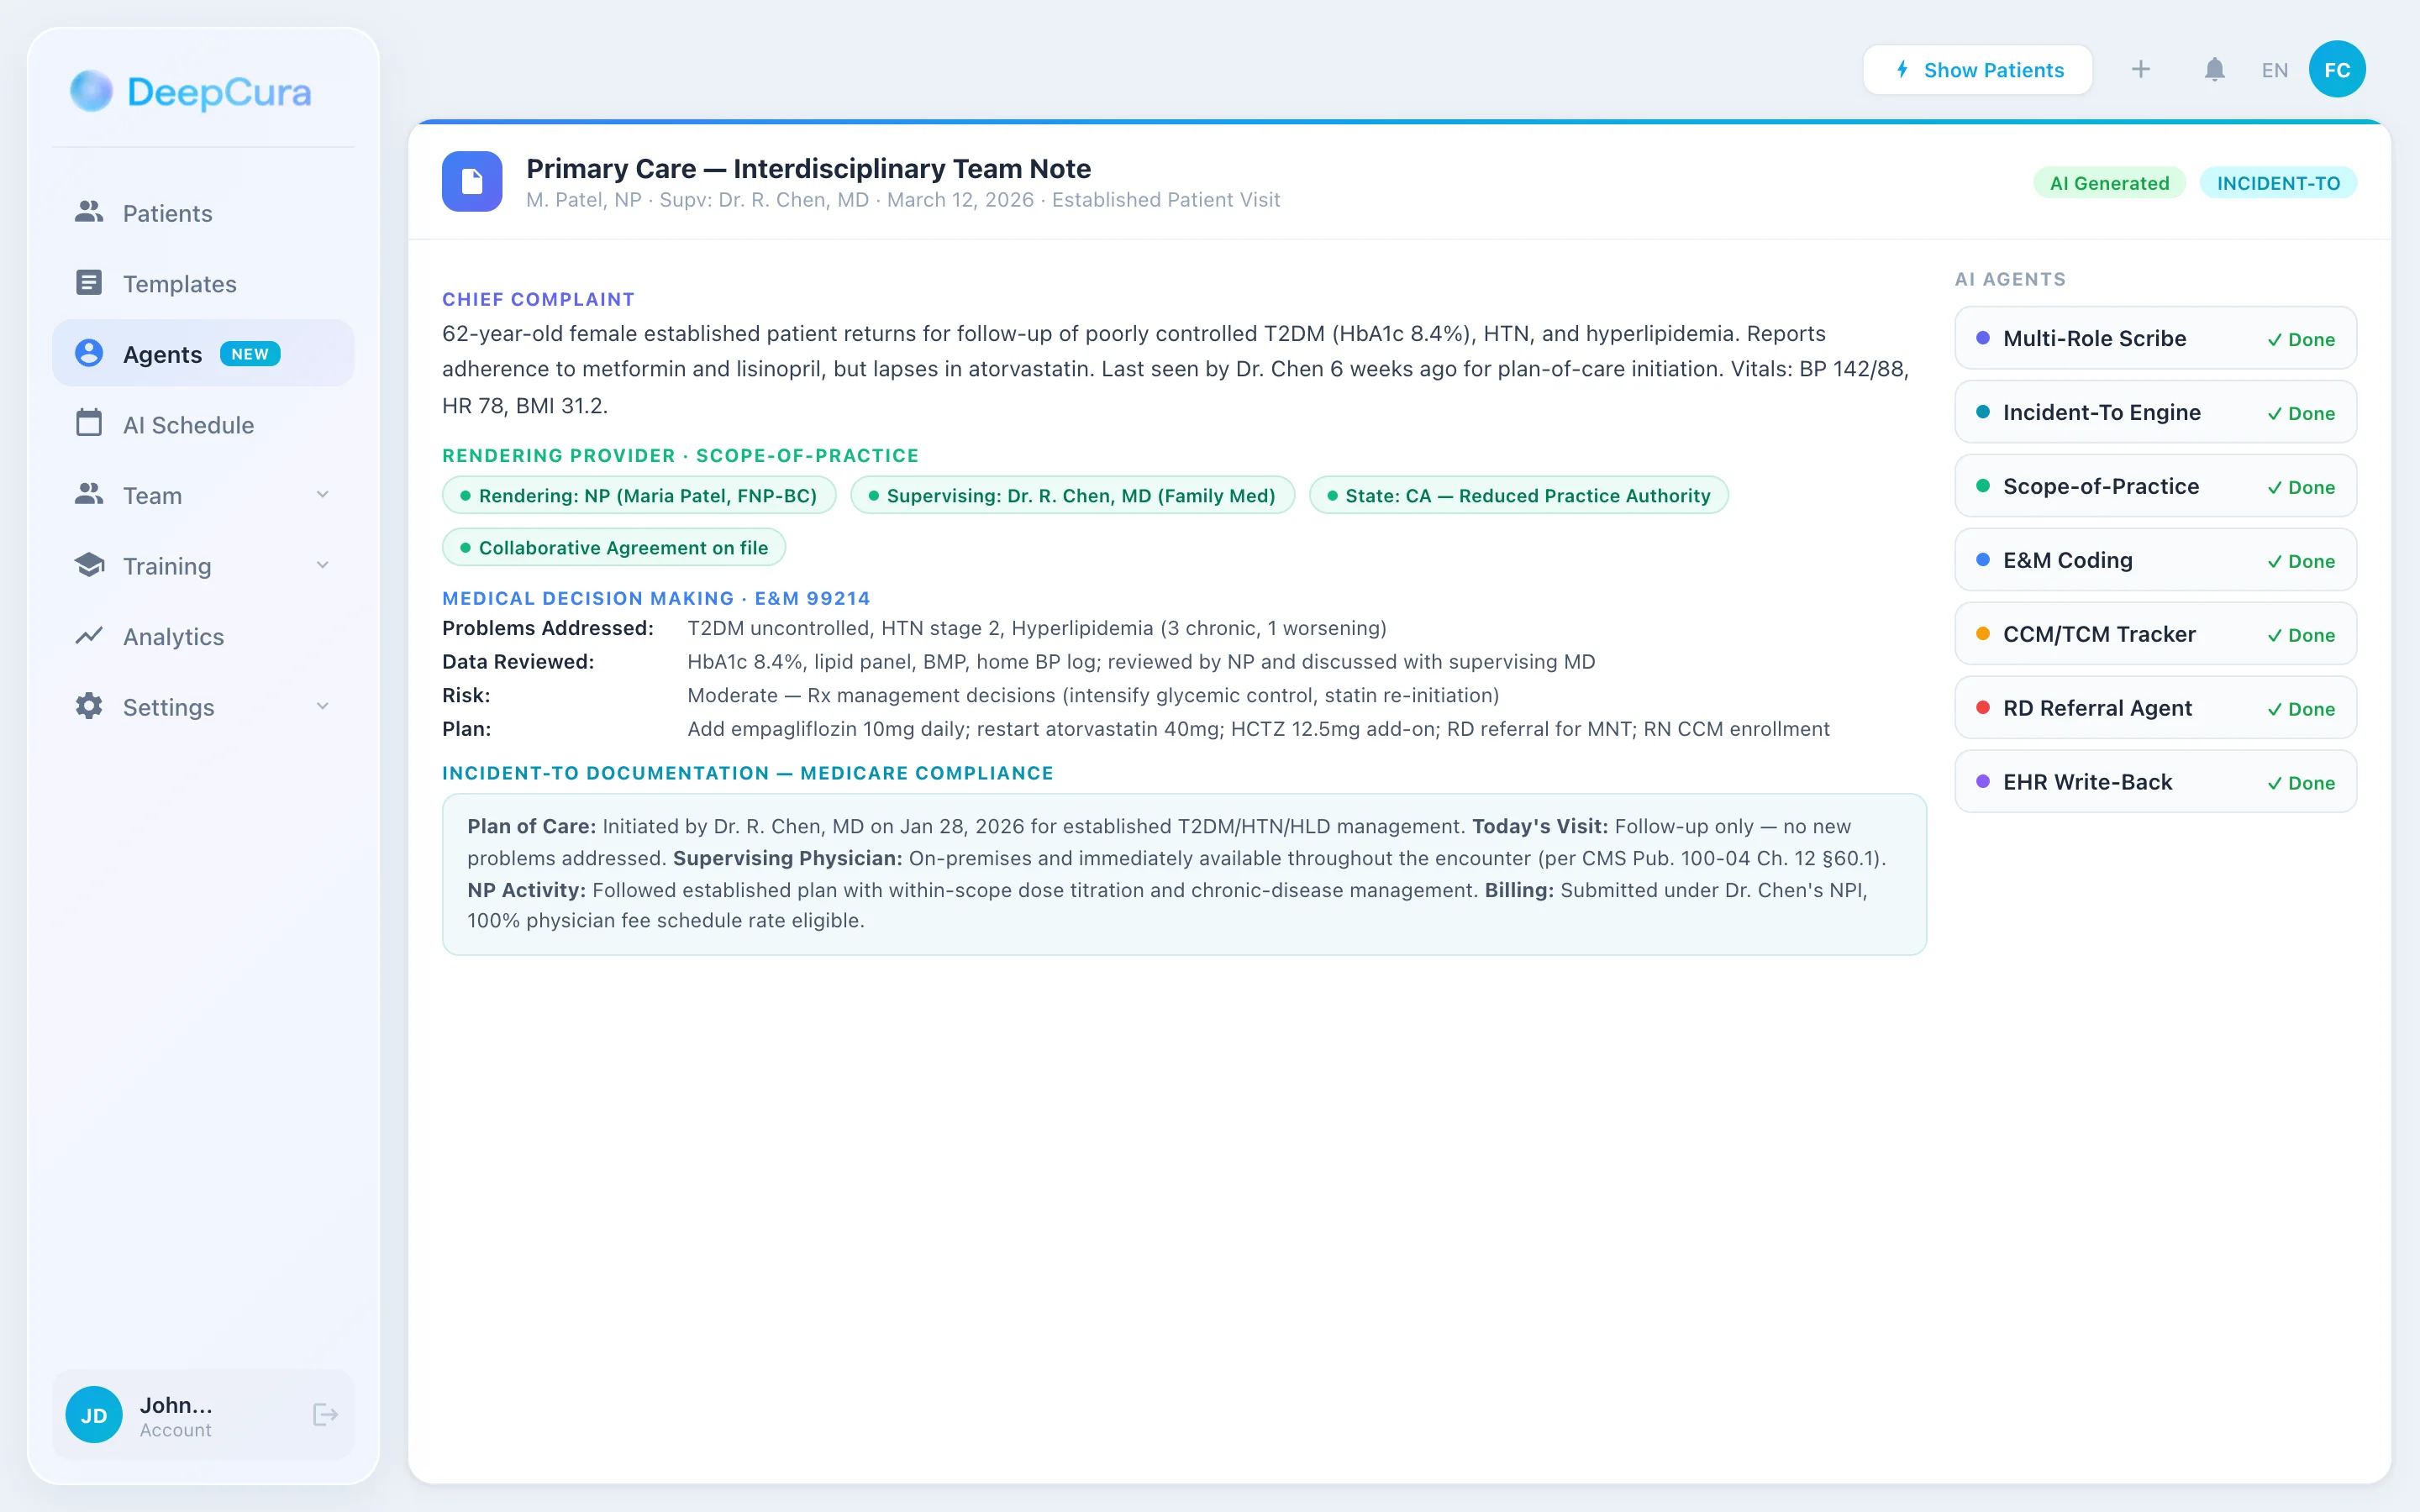Expand the Training submenu chevron
Viewport: 2420px width, 1512px height.
point(323,565)
